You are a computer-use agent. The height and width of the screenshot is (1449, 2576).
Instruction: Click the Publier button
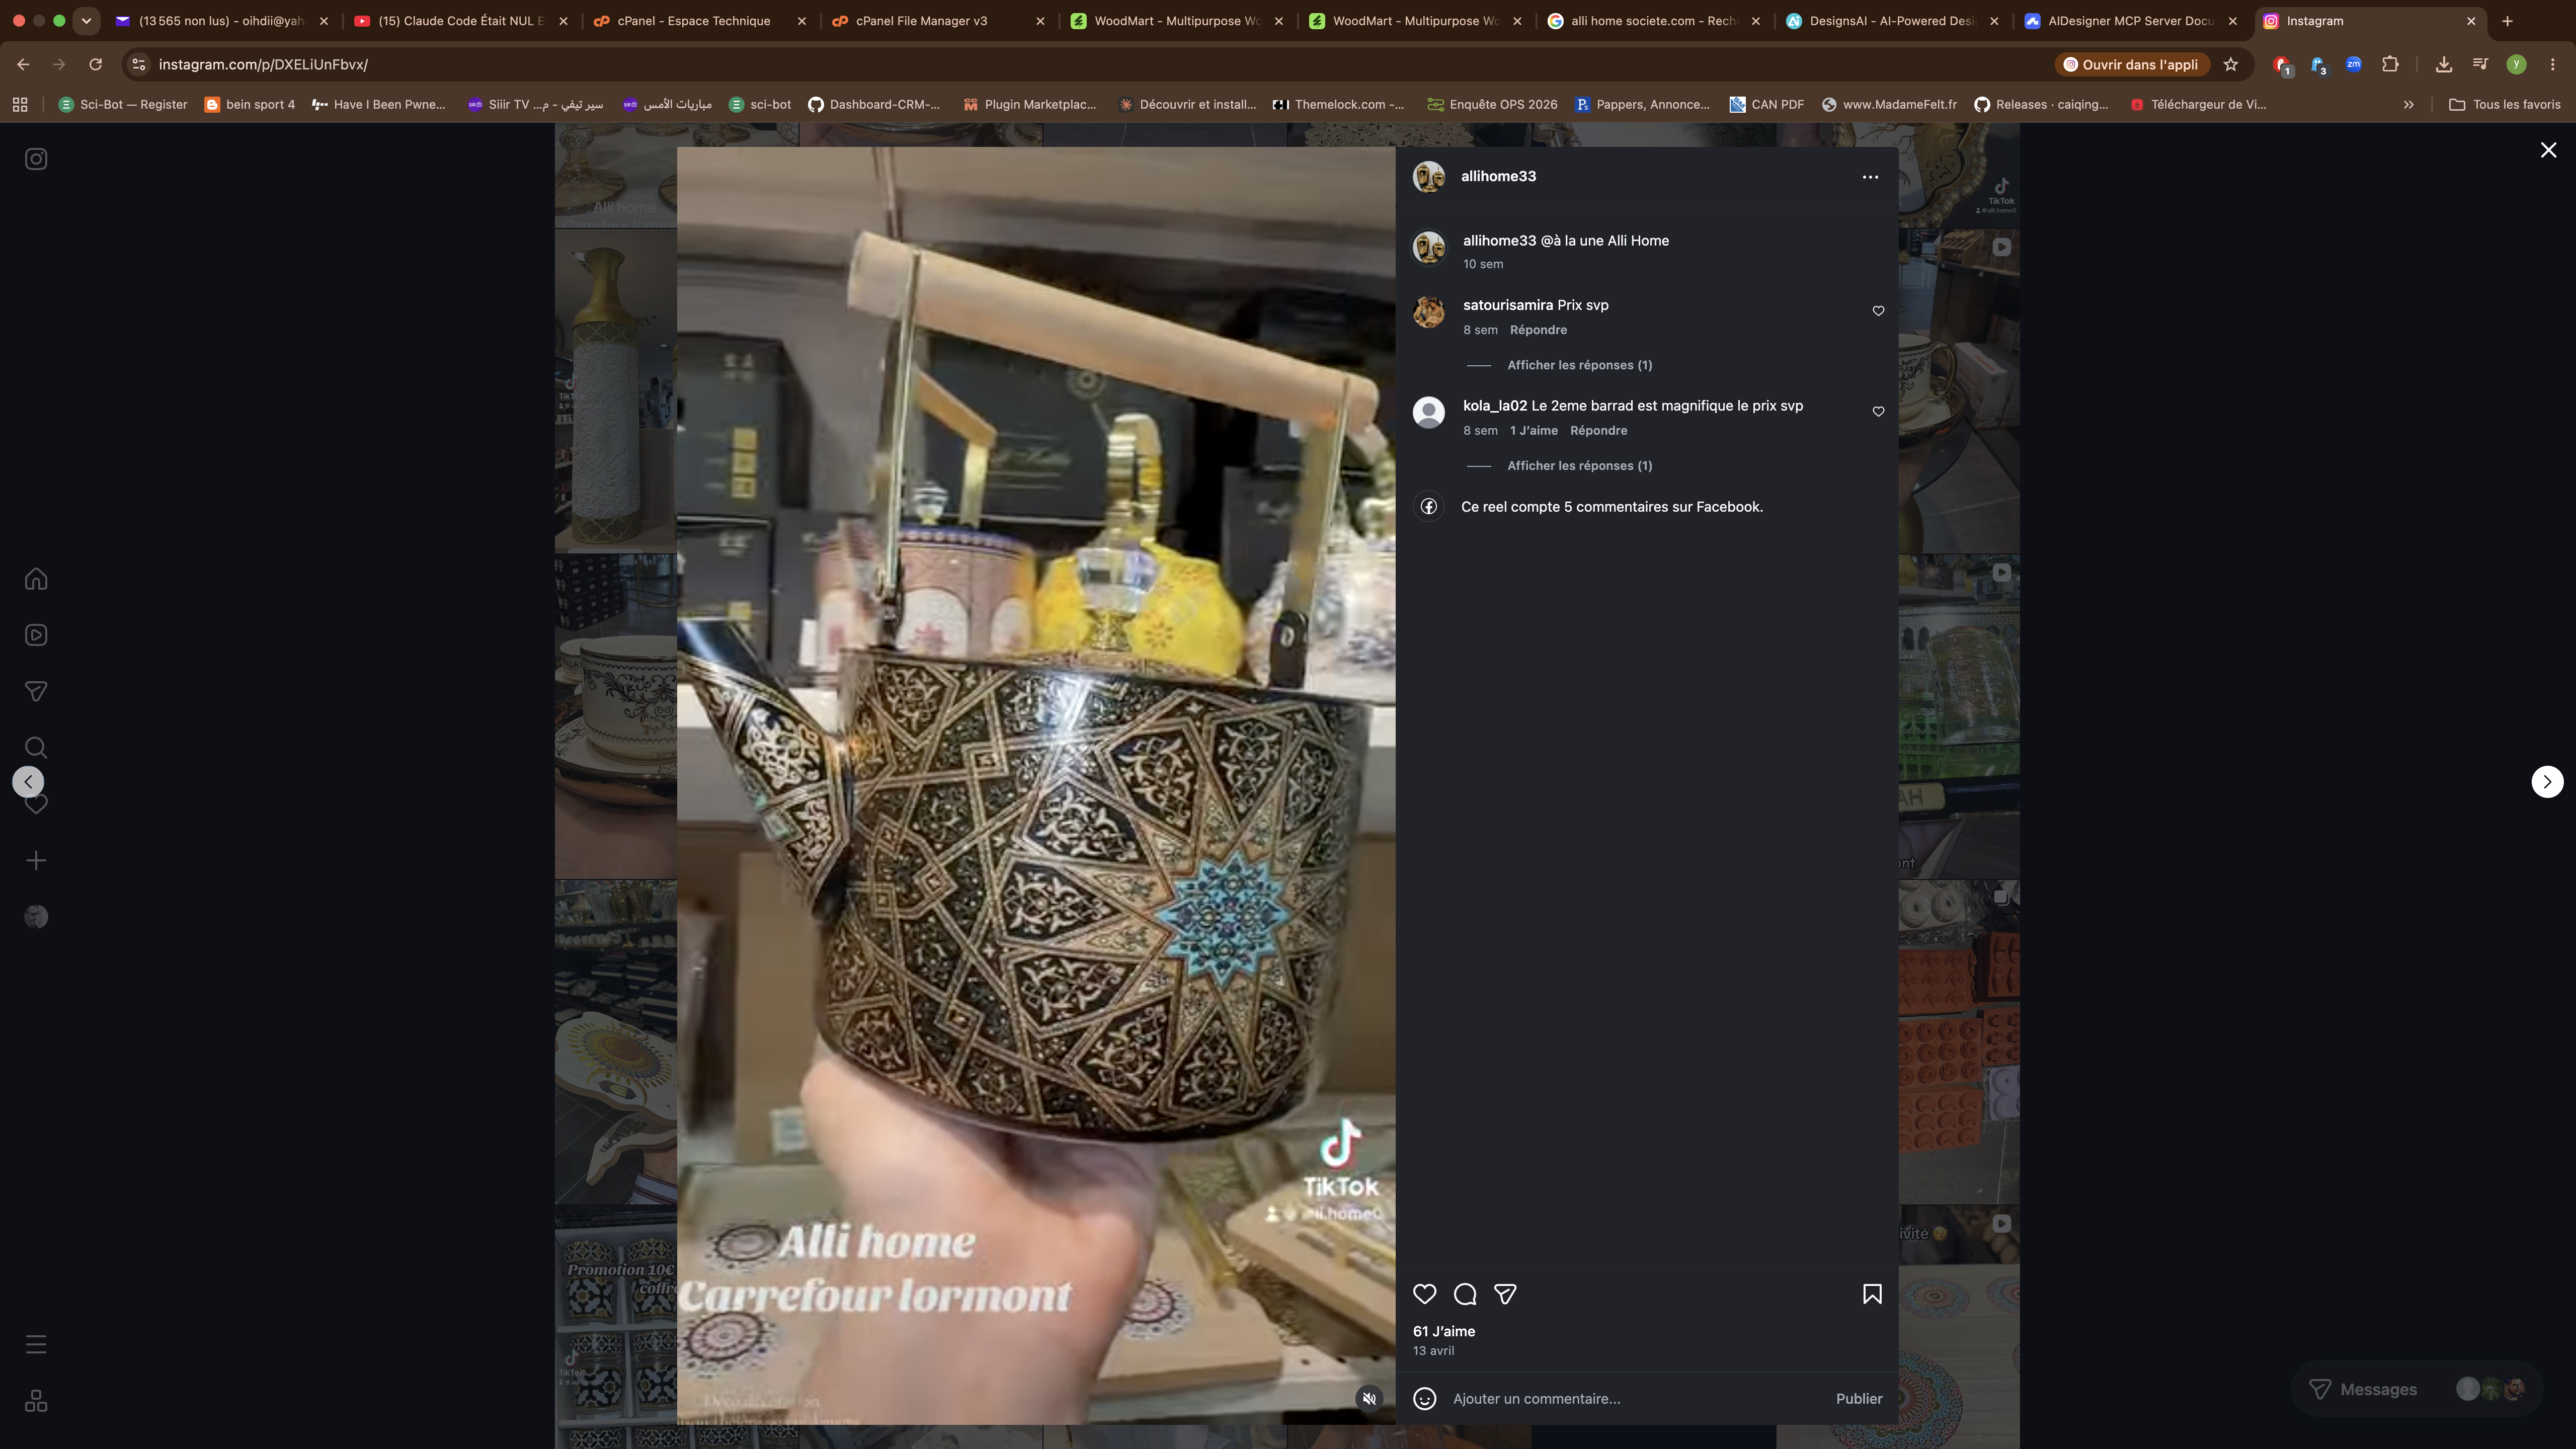click(x=1858, y=1398)
